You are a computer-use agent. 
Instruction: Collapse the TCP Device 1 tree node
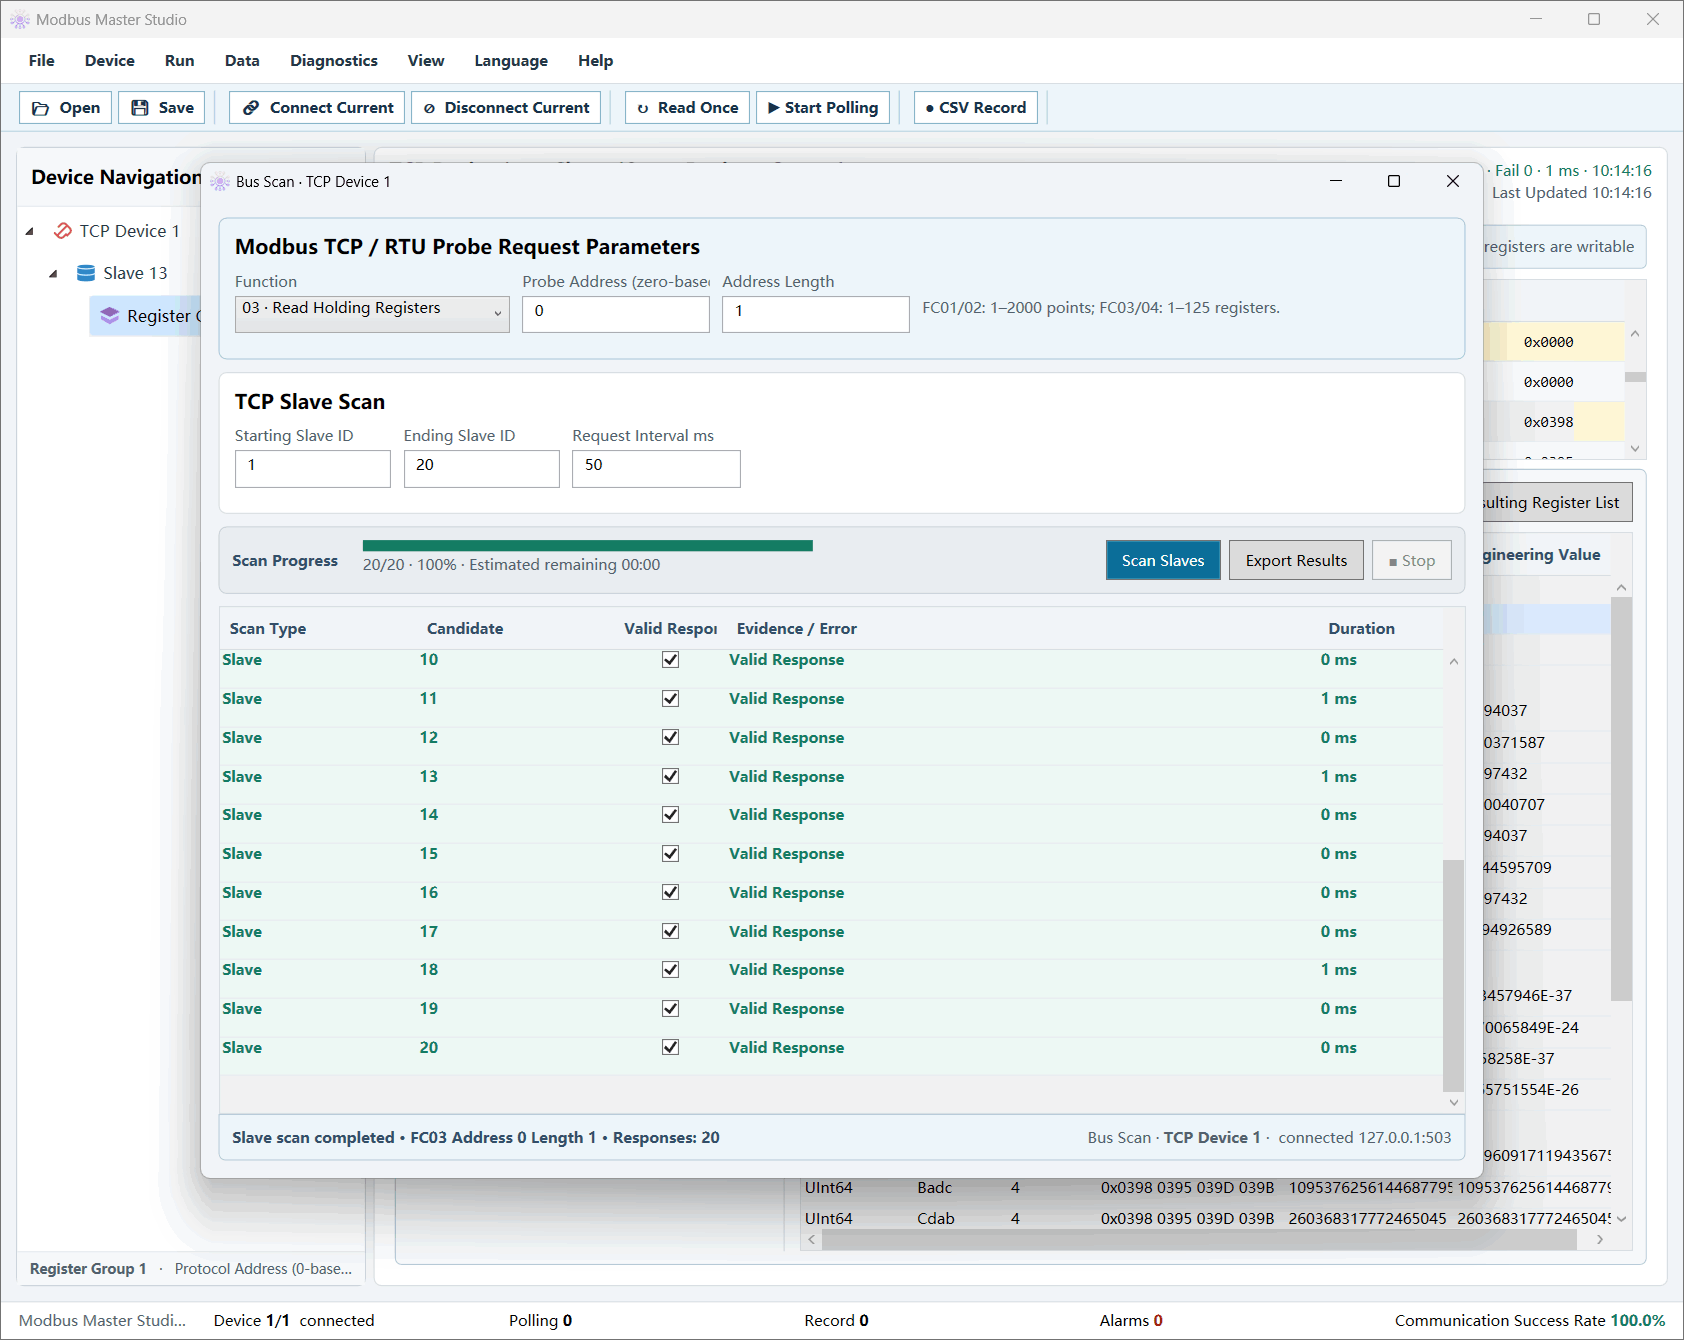[x=30, y=231]
